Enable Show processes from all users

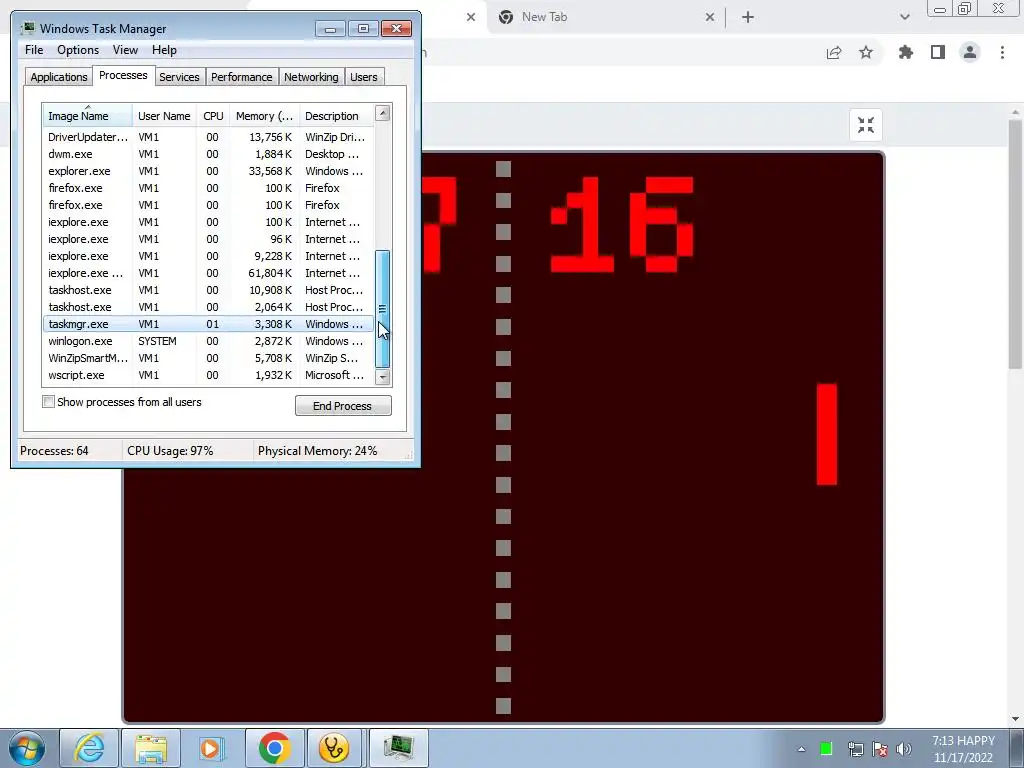pyautogui.click(x=48, y=402)
